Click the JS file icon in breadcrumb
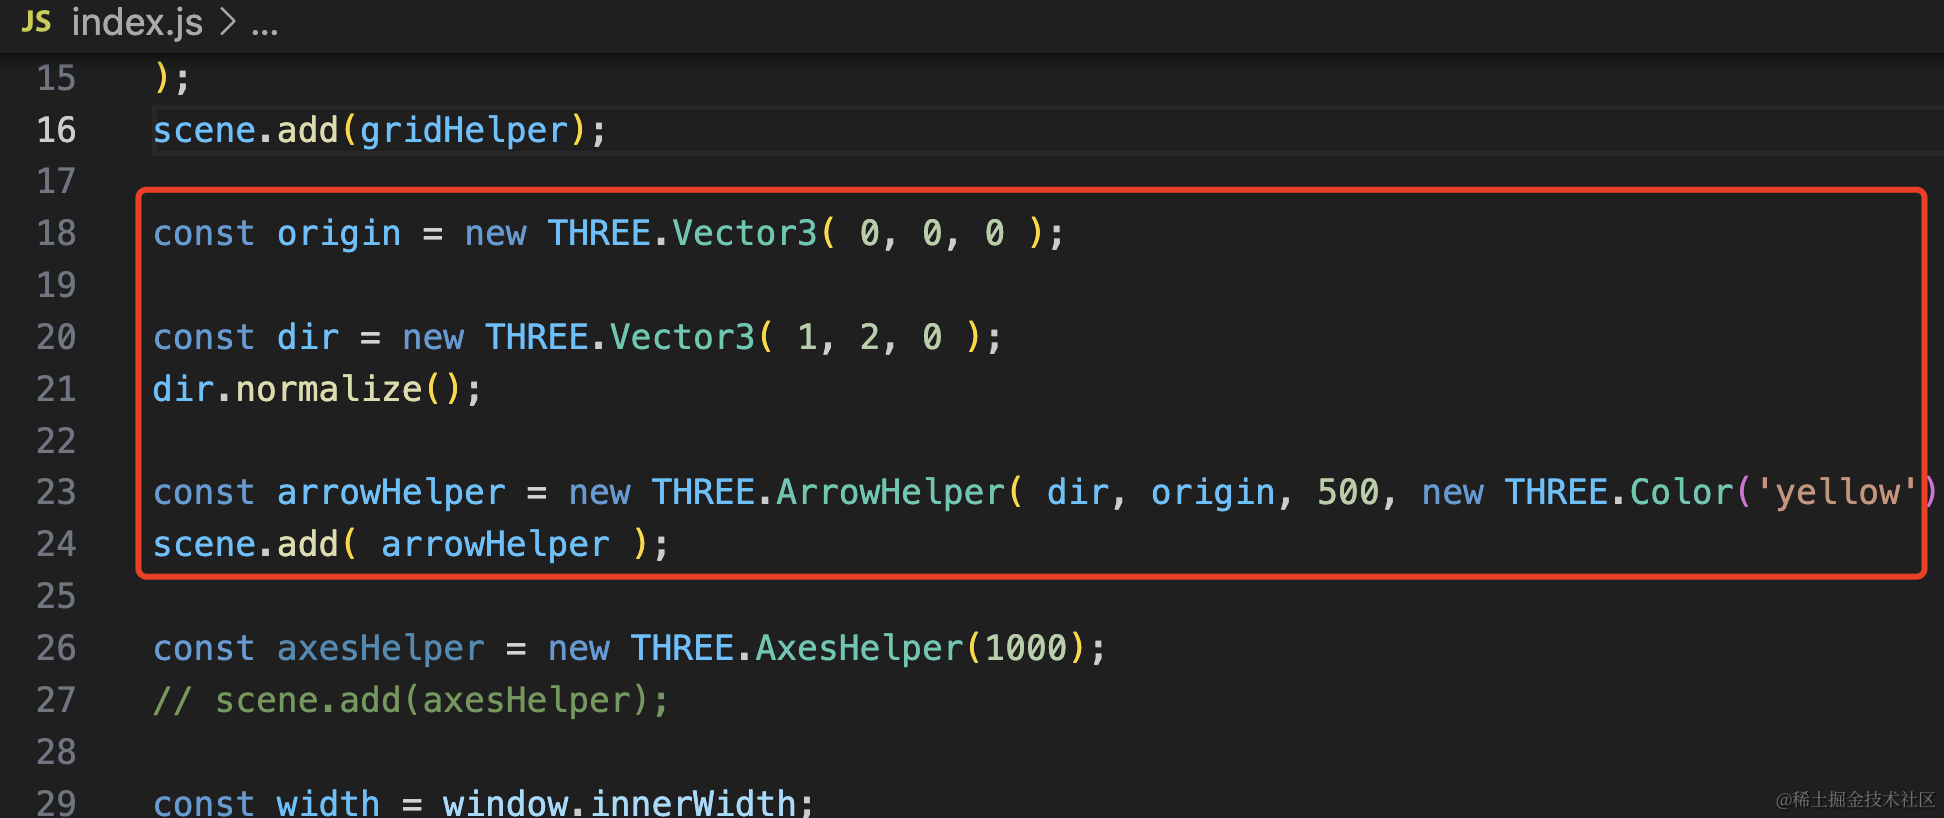The width and height of the screenshot is (1944, 818). (x=36, y=21)
